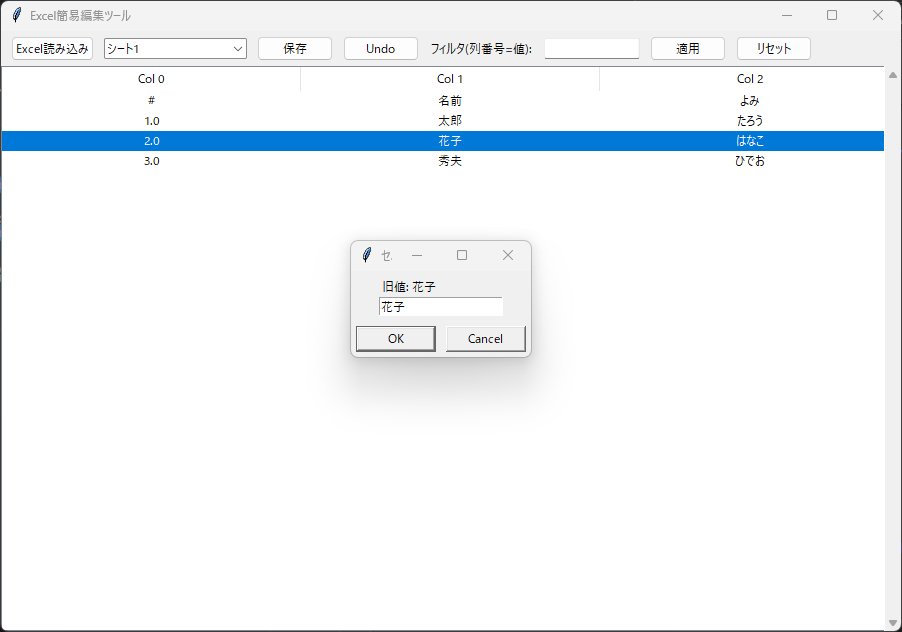Click the feather icon in dialog title bar
902x632 pixels.
click(x=367, y=255)
